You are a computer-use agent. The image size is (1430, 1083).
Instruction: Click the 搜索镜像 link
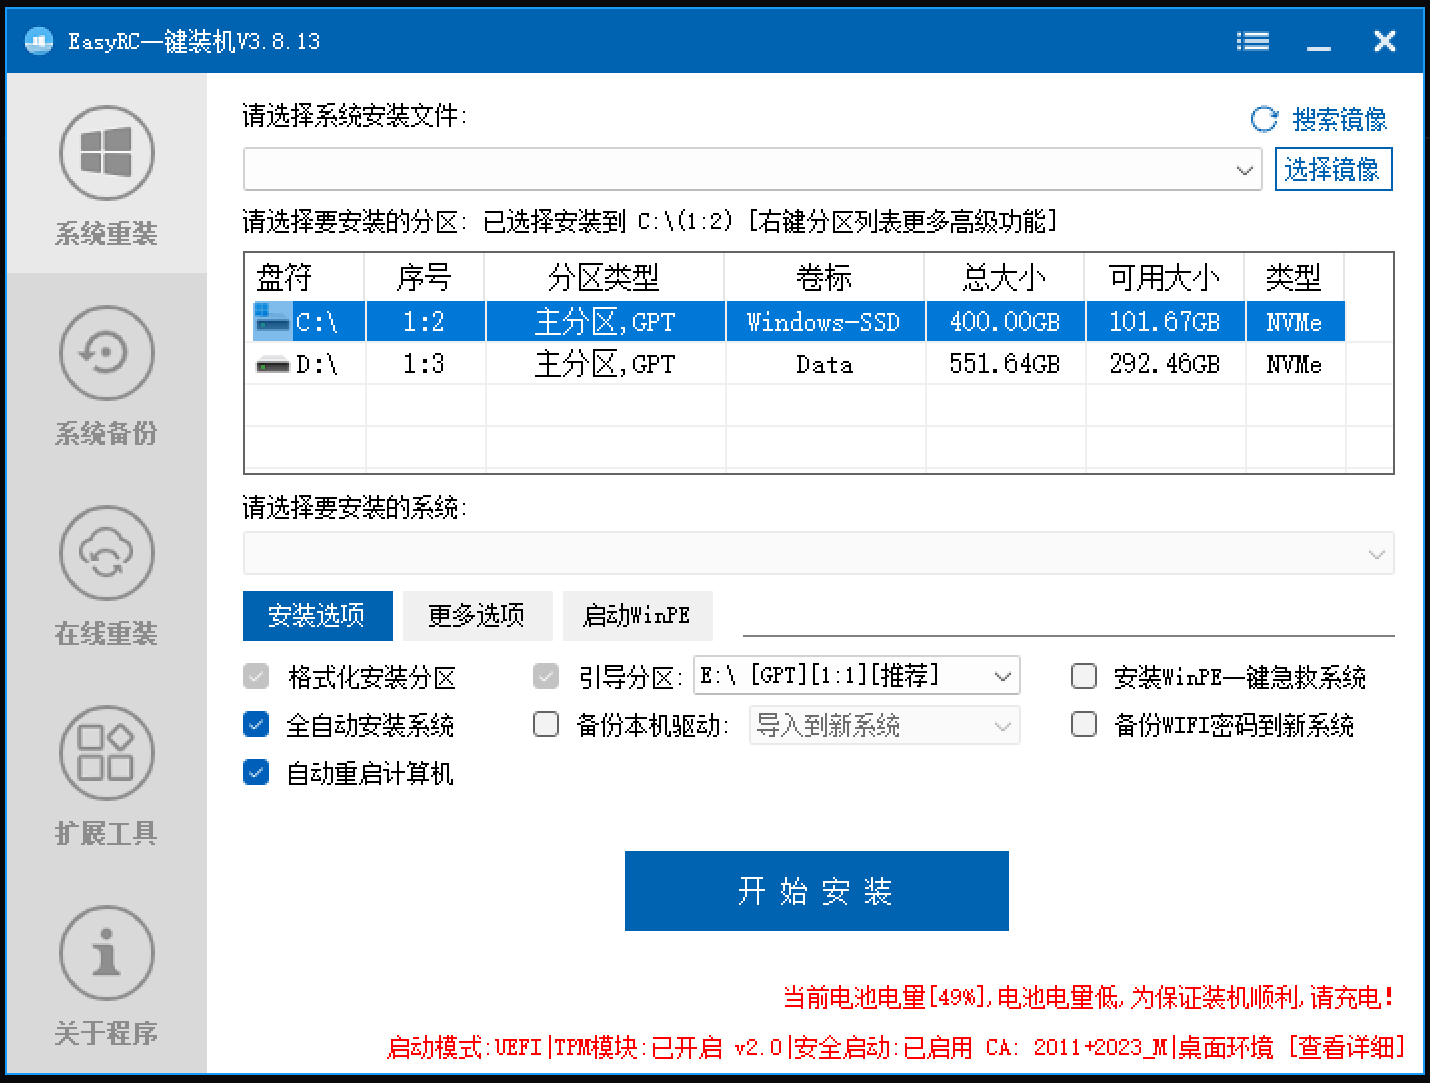point(1339,119)
